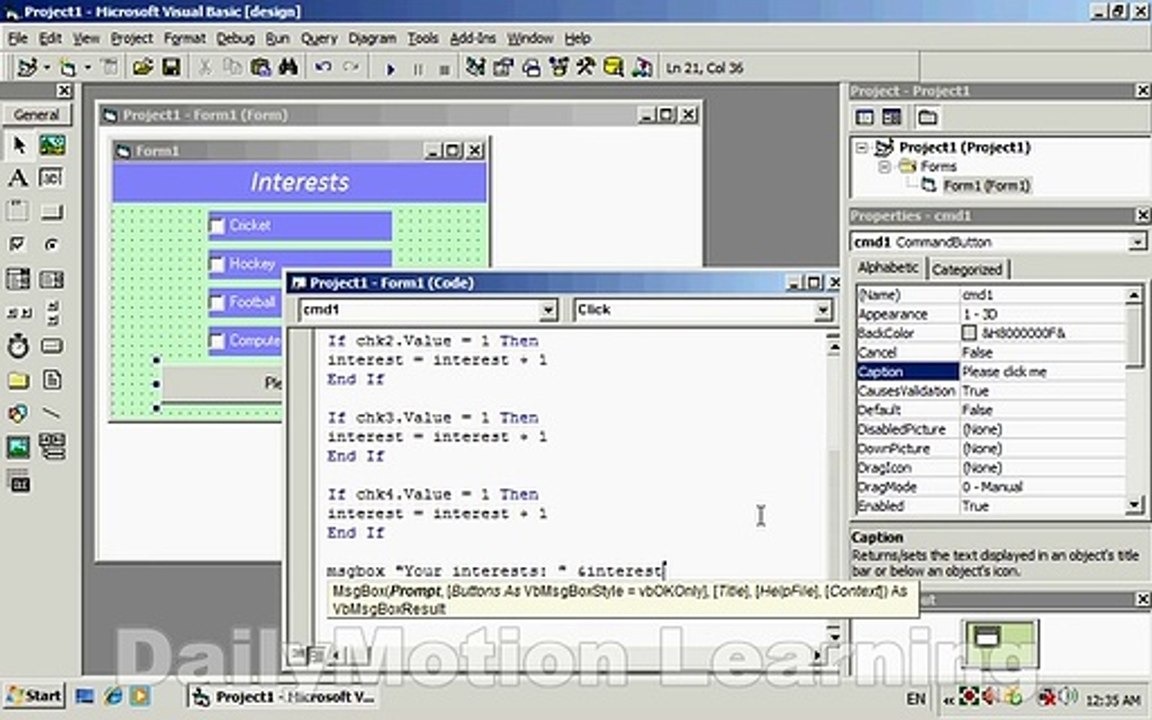Image resolution: width=1152 pixels, height=720 pixels.
Task: Switch to the Categorized tab in Properties
Action: 967,270
